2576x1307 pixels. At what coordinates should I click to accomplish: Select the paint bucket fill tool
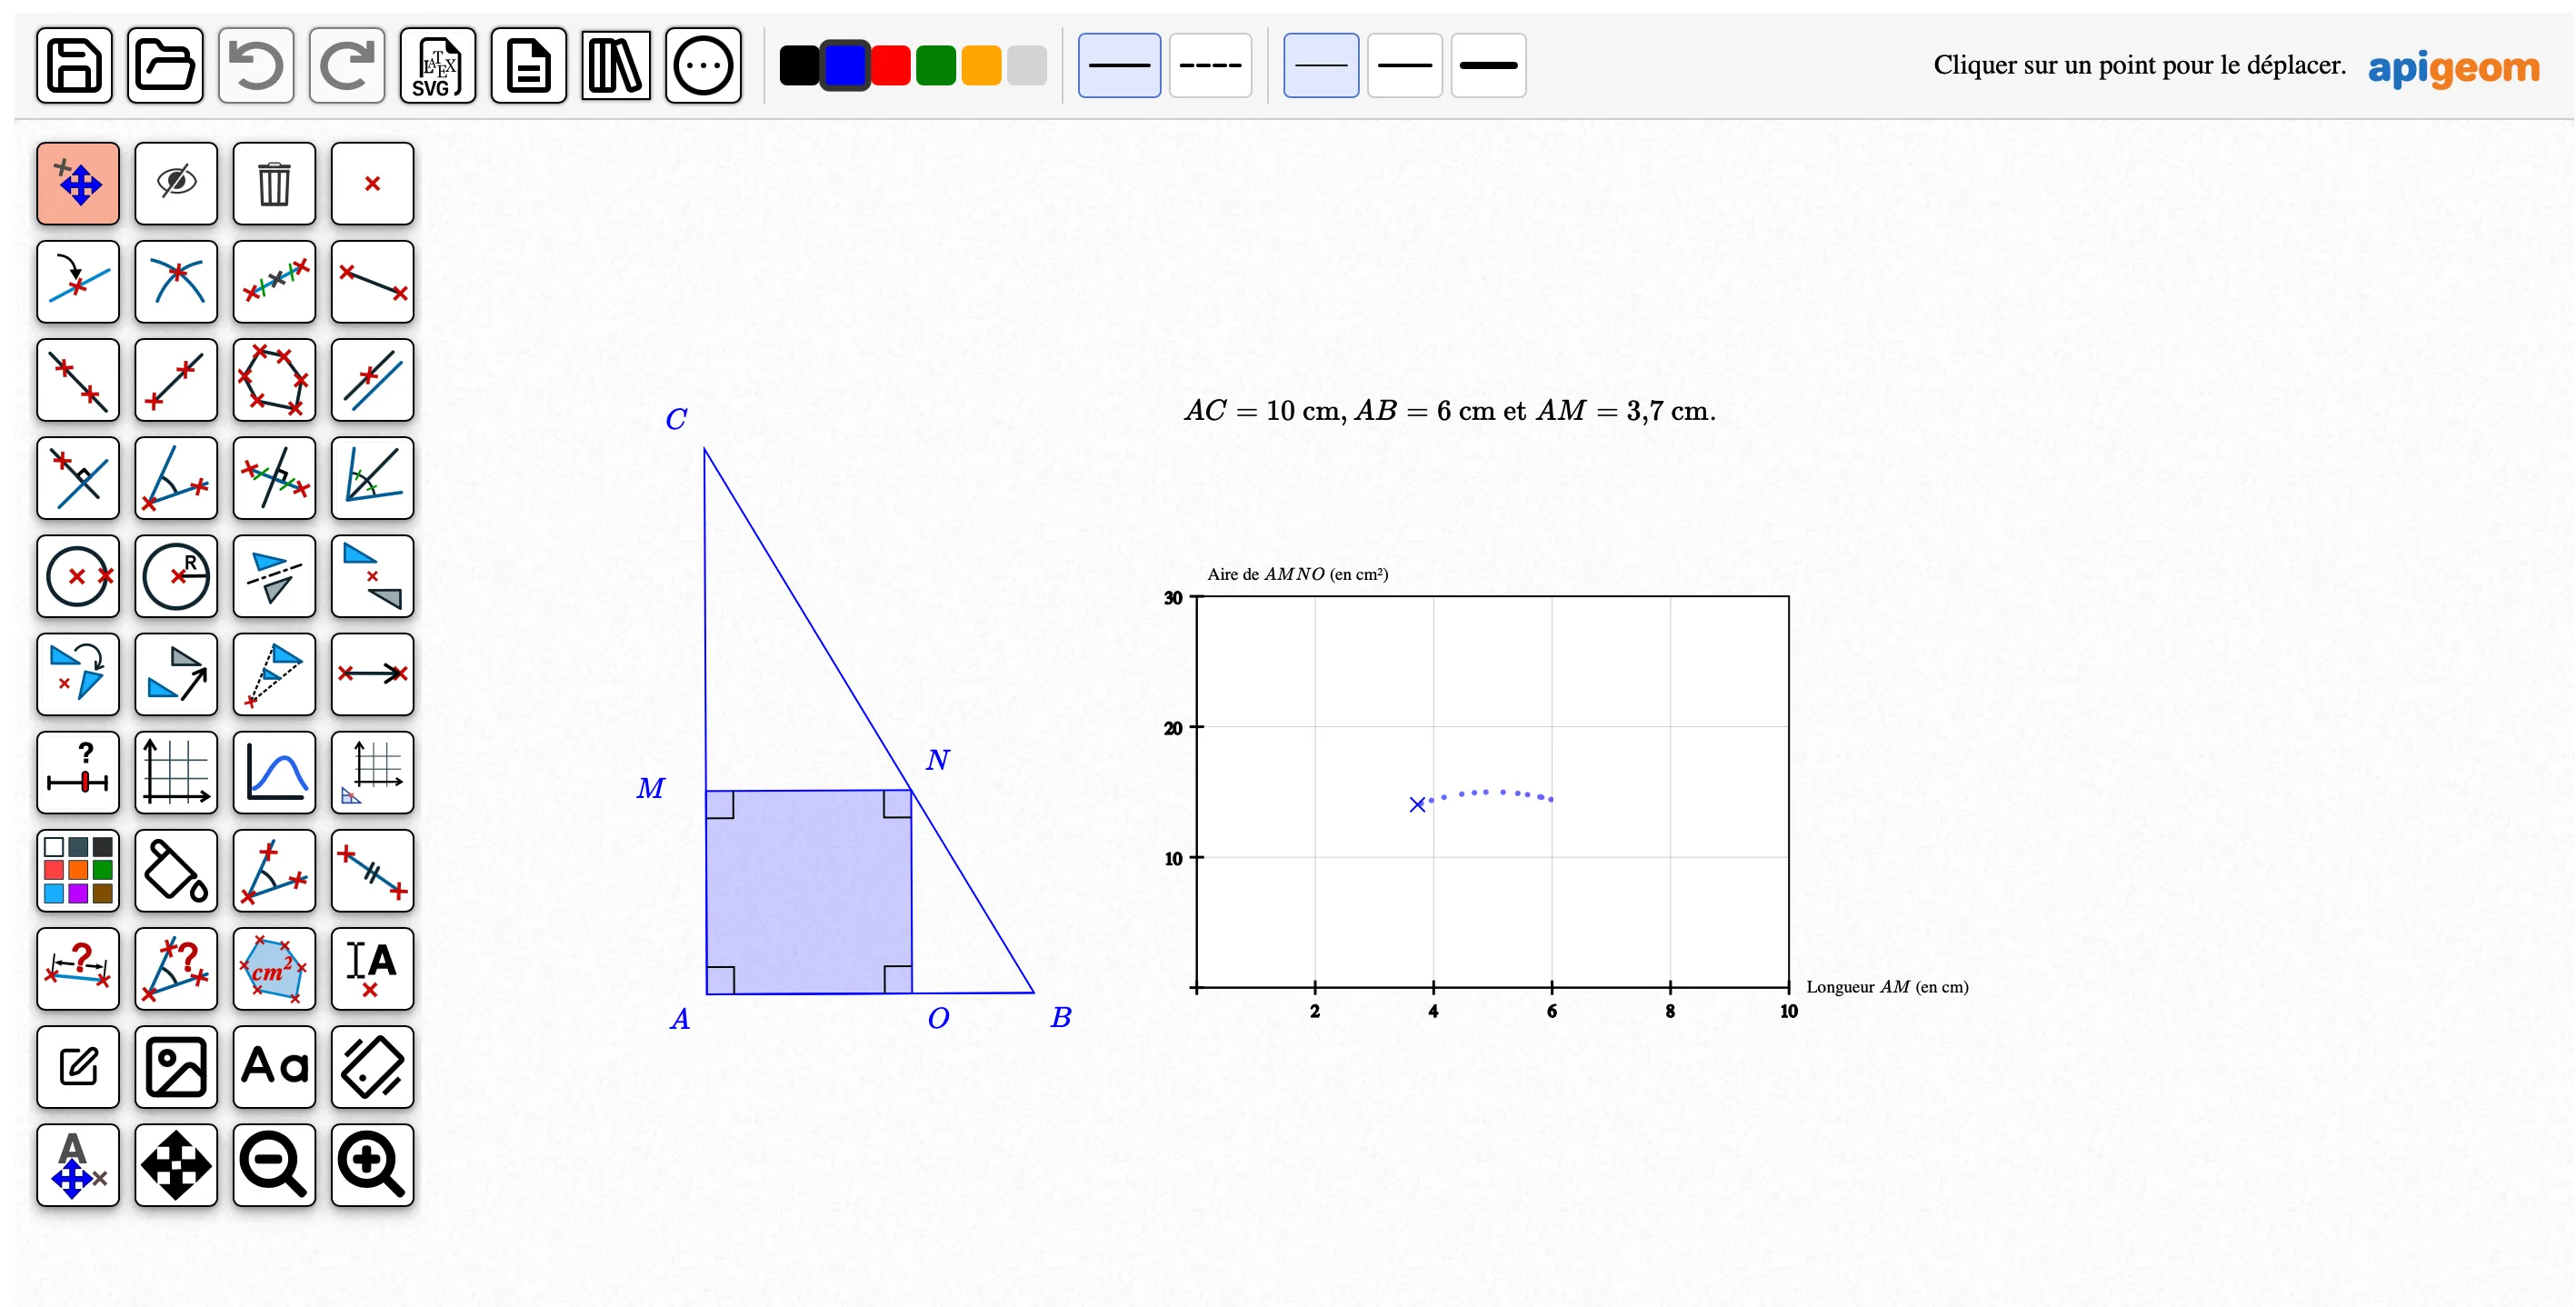(176, 870)
